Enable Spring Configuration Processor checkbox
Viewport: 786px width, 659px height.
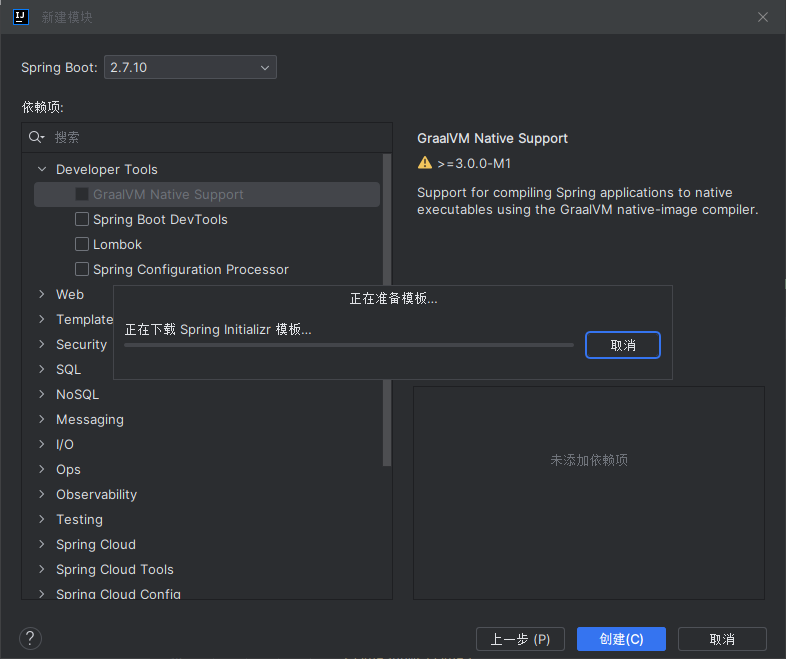tap(82, 269)
